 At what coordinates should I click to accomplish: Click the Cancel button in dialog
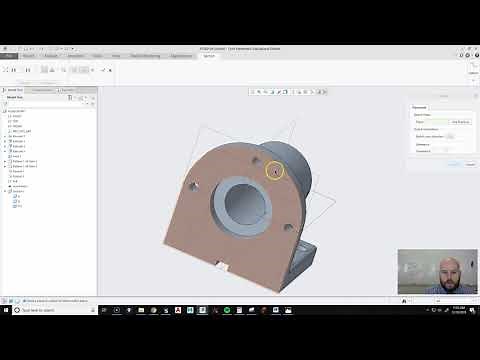coord(470,164)
